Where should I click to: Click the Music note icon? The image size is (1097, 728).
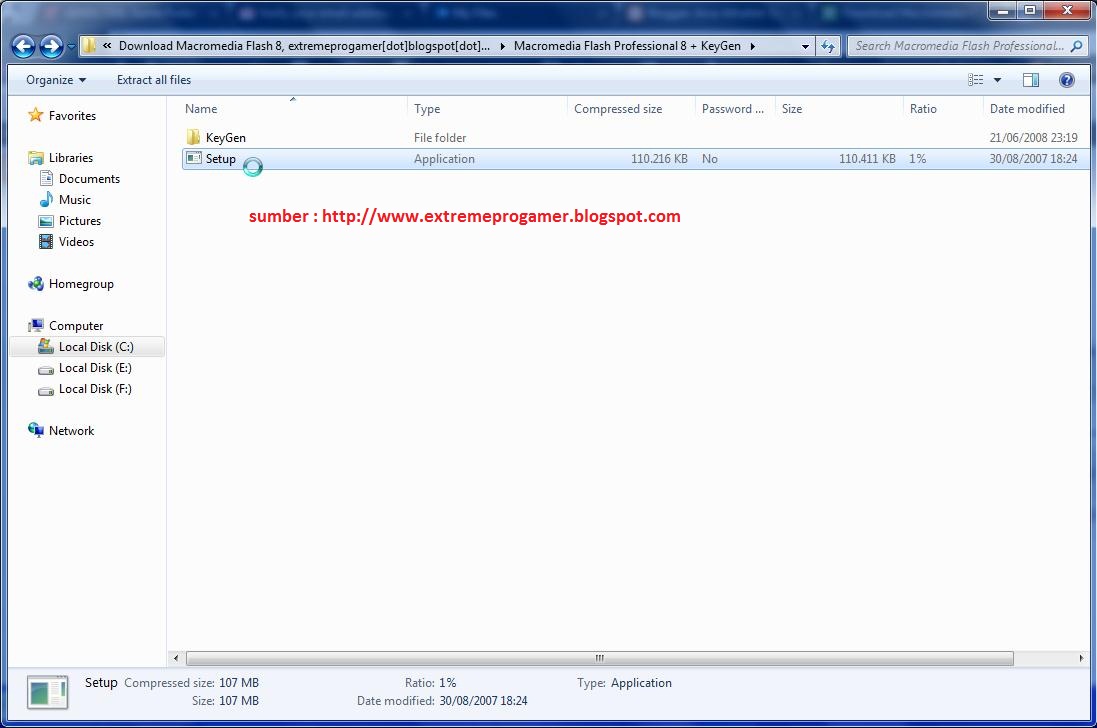point(46,199)
